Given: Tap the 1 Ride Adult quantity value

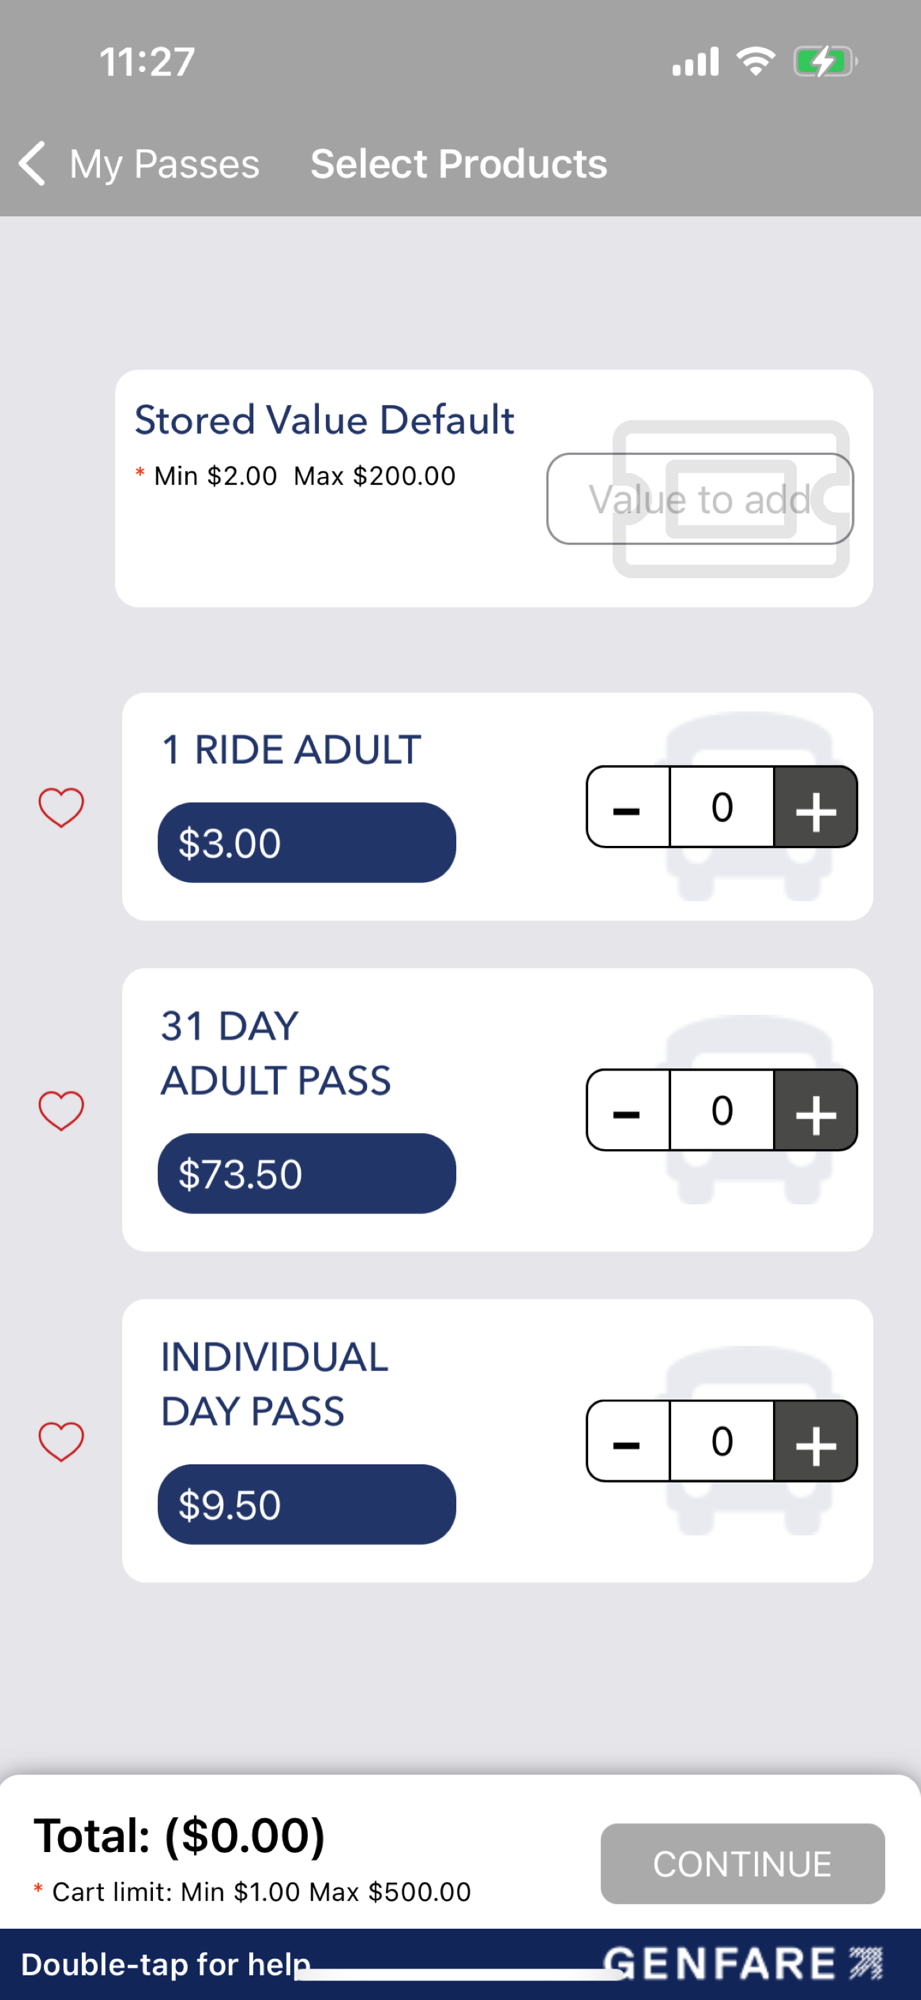Looking at the screenshot, I should coord(722,807).
